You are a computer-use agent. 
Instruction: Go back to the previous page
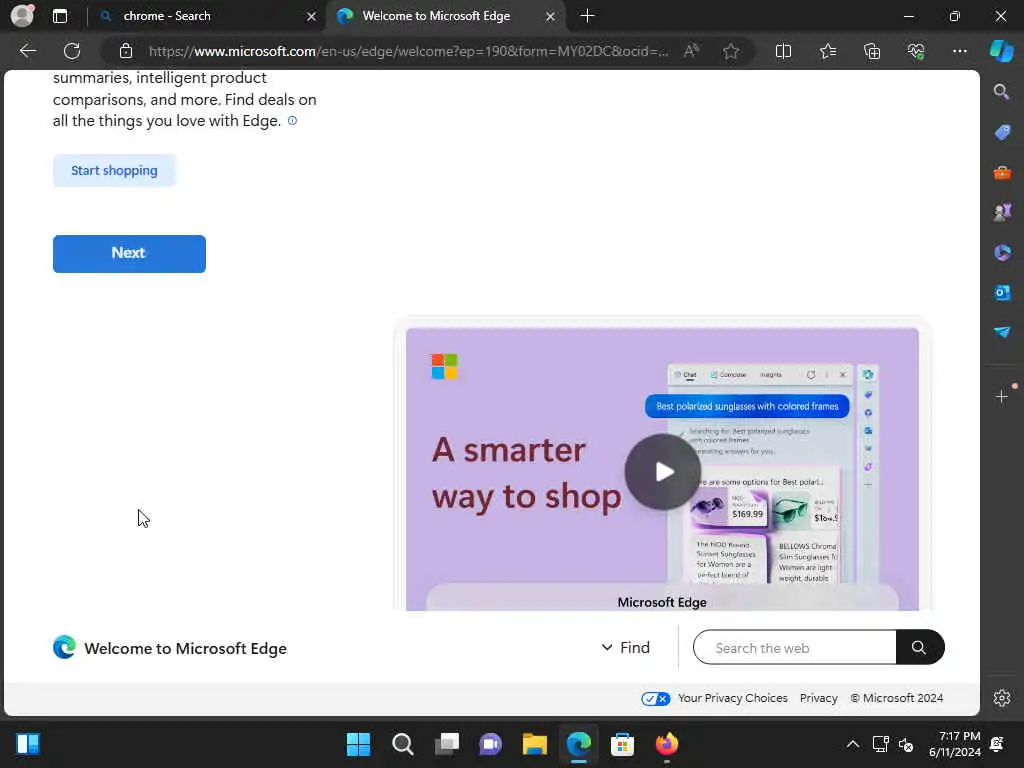[27, 51]
